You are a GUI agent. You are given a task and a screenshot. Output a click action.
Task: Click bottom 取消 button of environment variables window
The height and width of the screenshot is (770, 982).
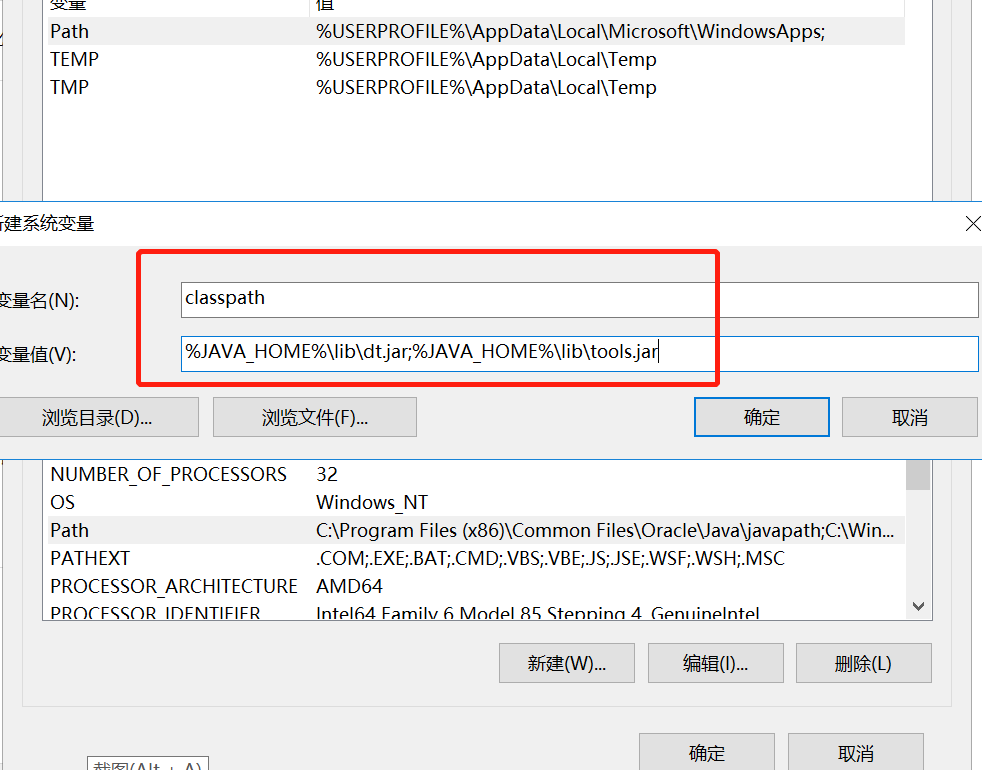point(855,752)
